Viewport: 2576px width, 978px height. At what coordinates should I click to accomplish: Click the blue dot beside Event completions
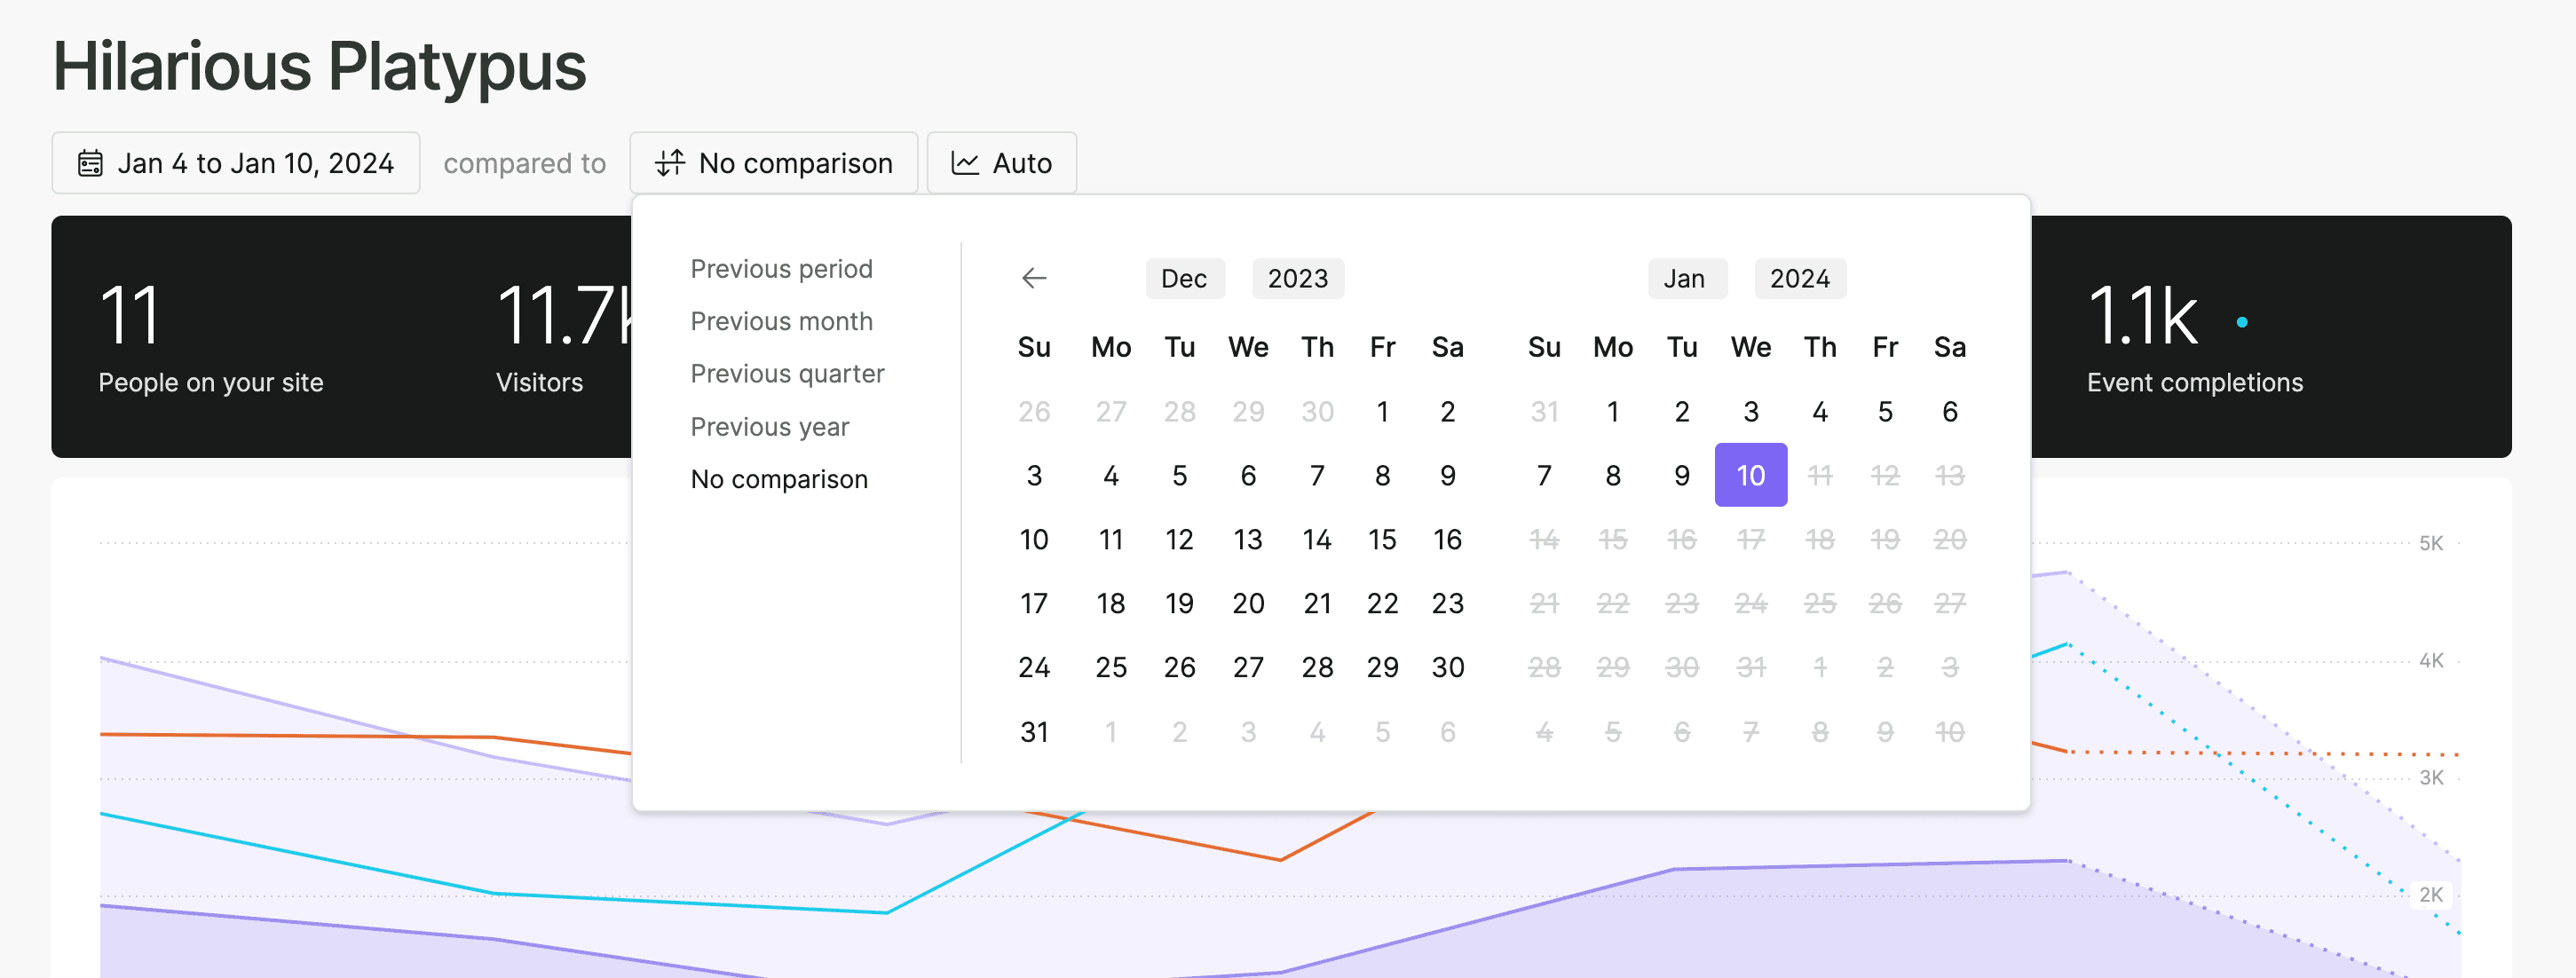2242,322
